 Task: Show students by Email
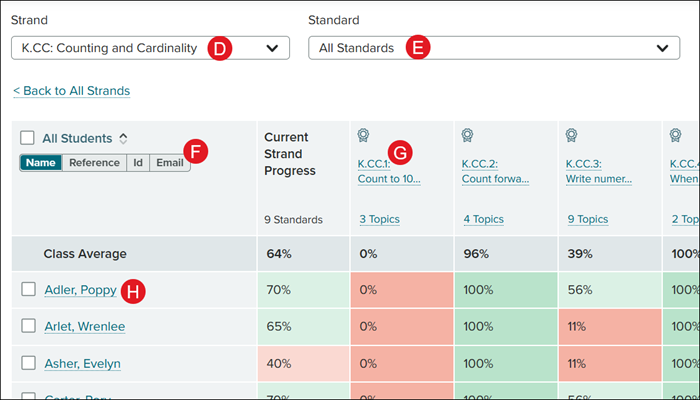[x=169, y=163]
